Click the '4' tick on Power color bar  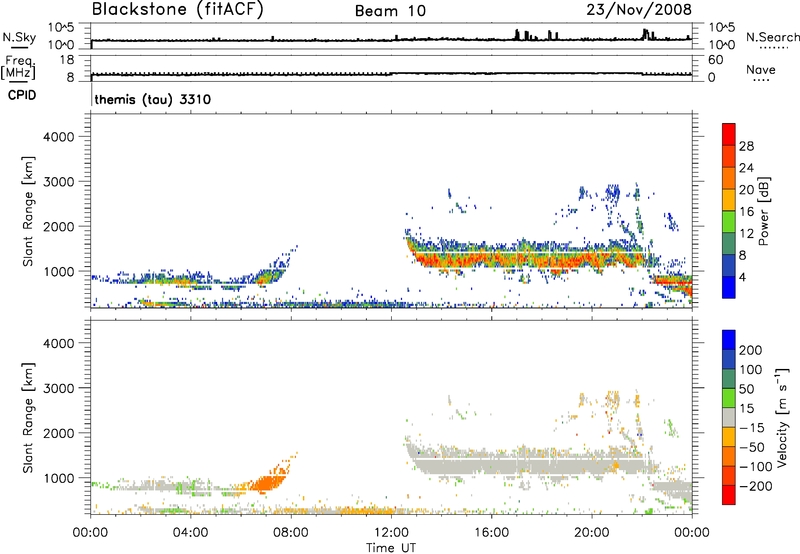click(x=742, y=277)
